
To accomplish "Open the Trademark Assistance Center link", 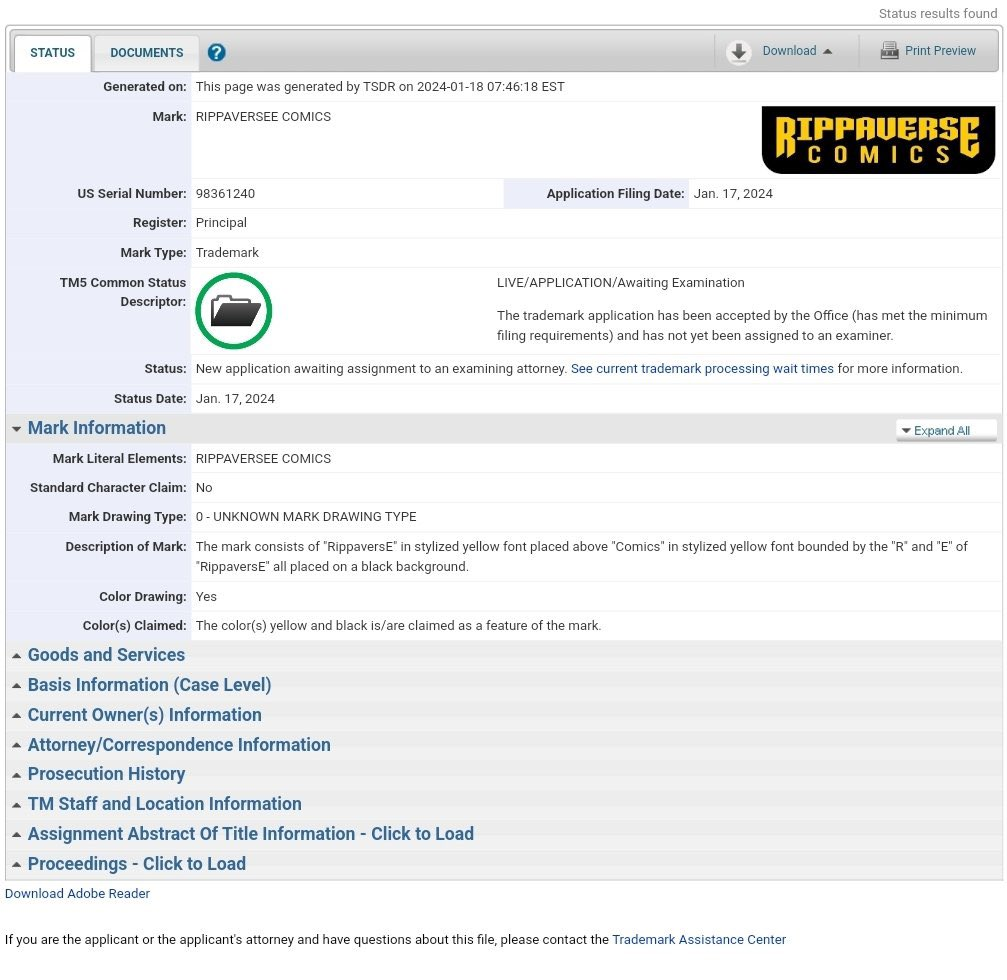I will 699,940.
